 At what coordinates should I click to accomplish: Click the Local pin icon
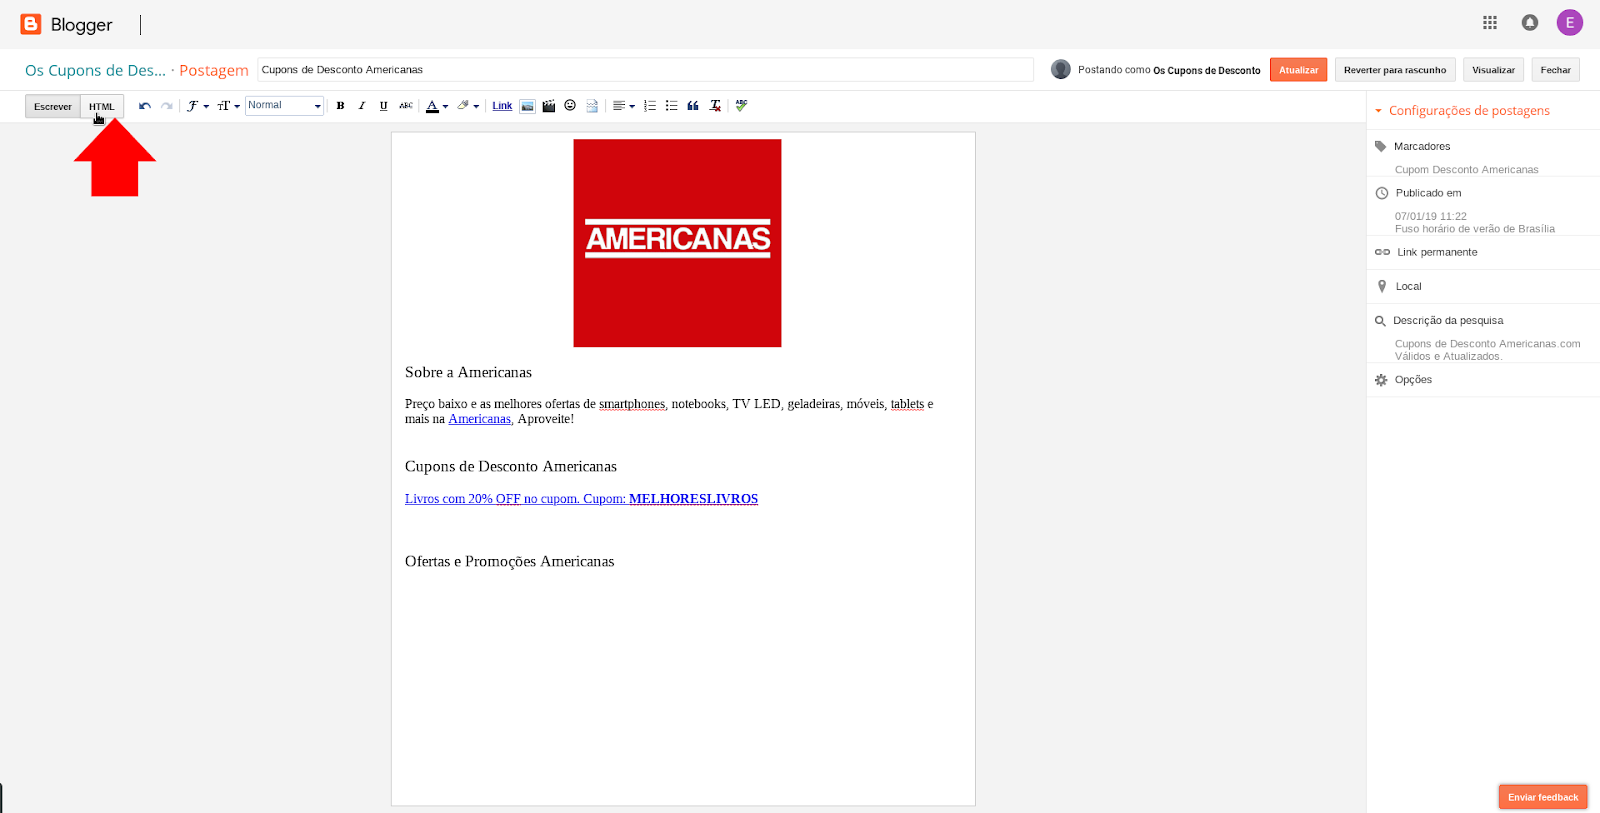tap(1382, 286)
